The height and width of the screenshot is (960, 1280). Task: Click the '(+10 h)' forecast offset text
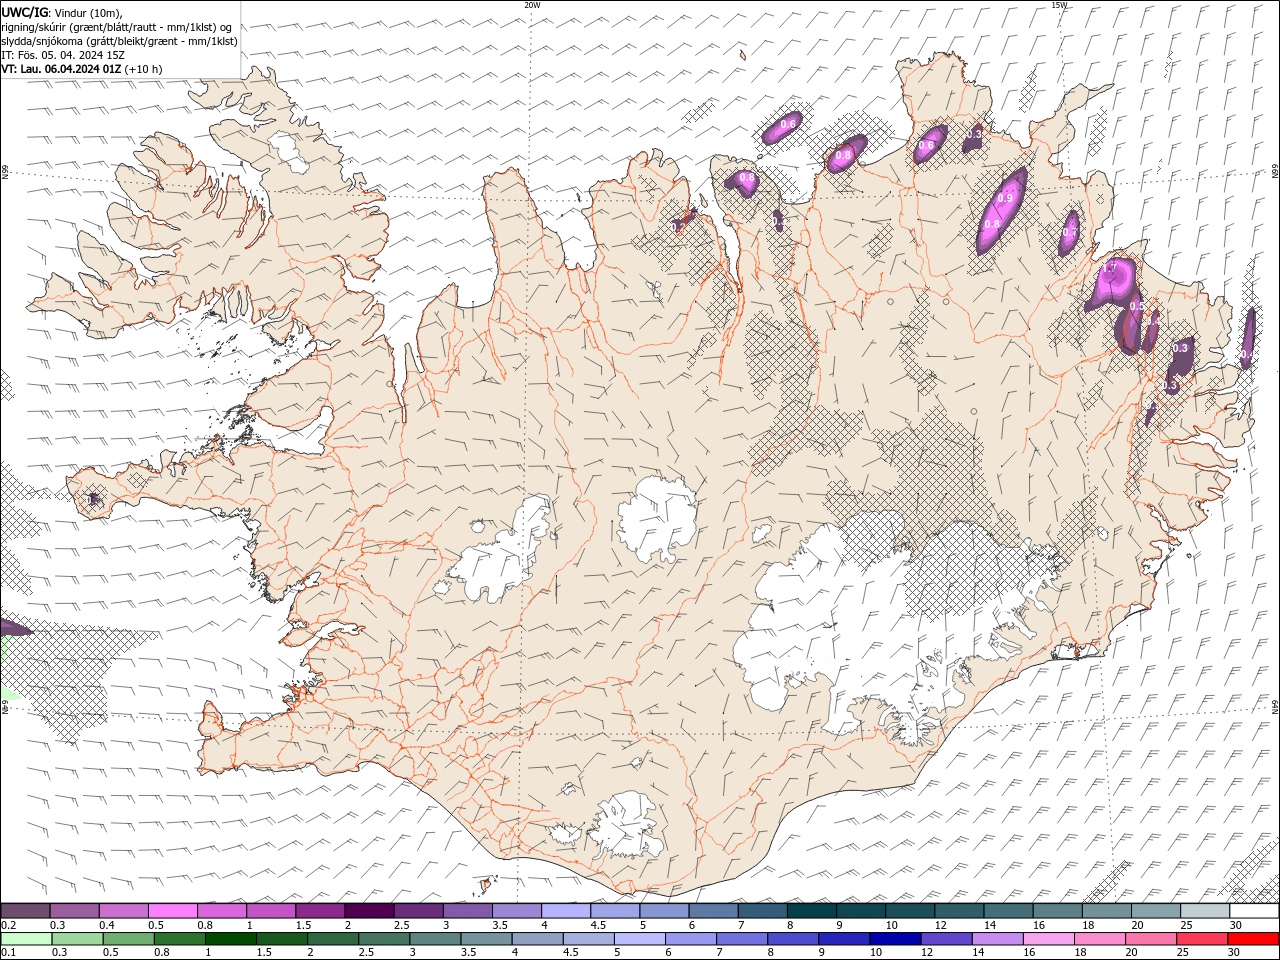[144, 69]
